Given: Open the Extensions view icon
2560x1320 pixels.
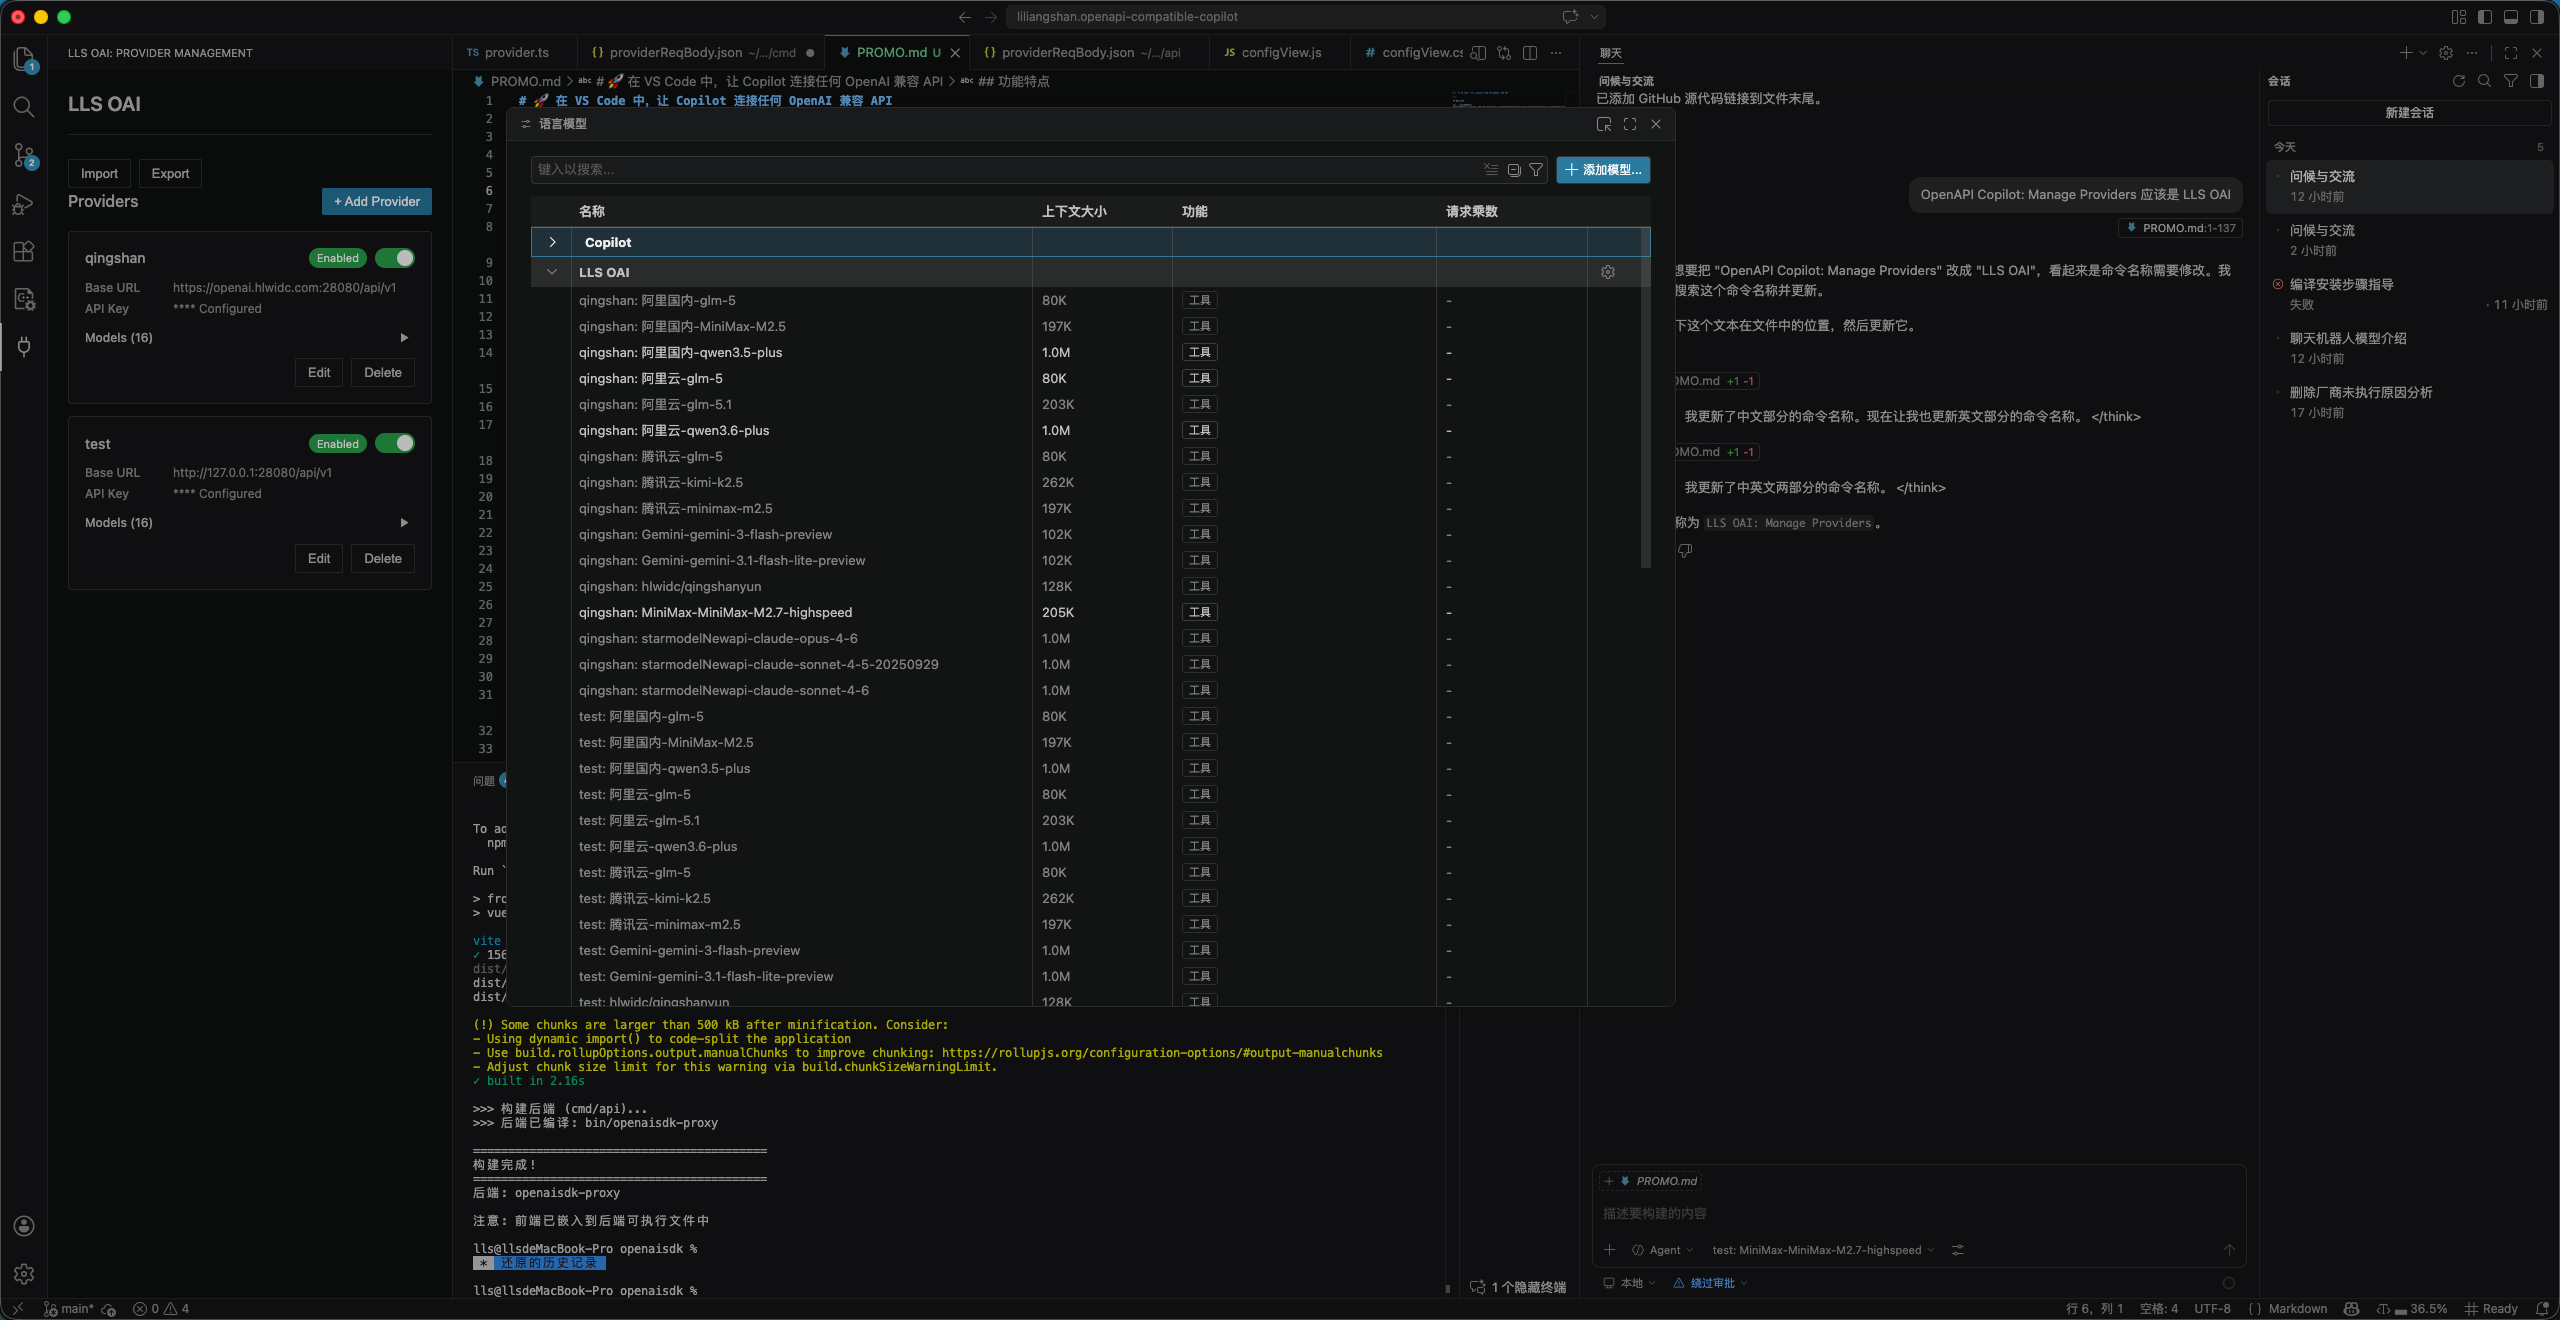Looking at the screenshot, I should point(24,251).
